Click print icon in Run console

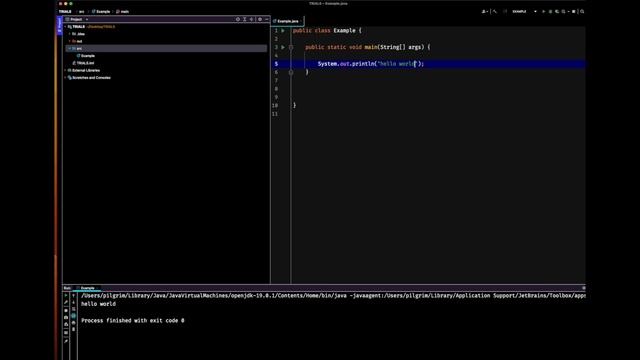click(x=73, y=322)
